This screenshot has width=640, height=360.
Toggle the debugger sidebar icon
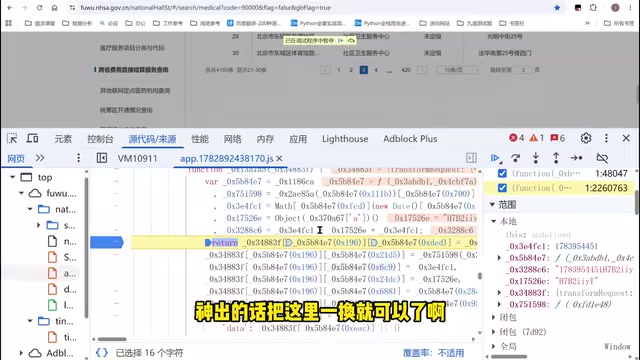point(471,158)
